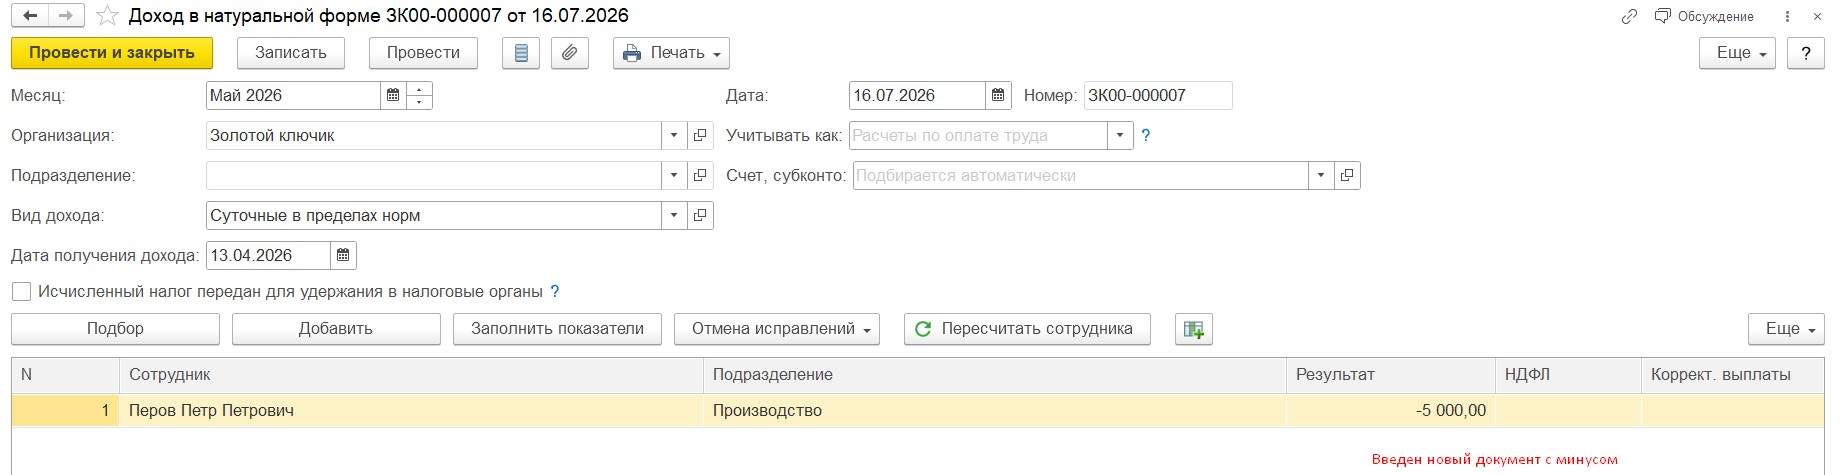Toggle the Исчисленный налог передан checkbox
The height and width of the screenshot is (475, 1844).
pyautogui.click(x=21, y=292)
